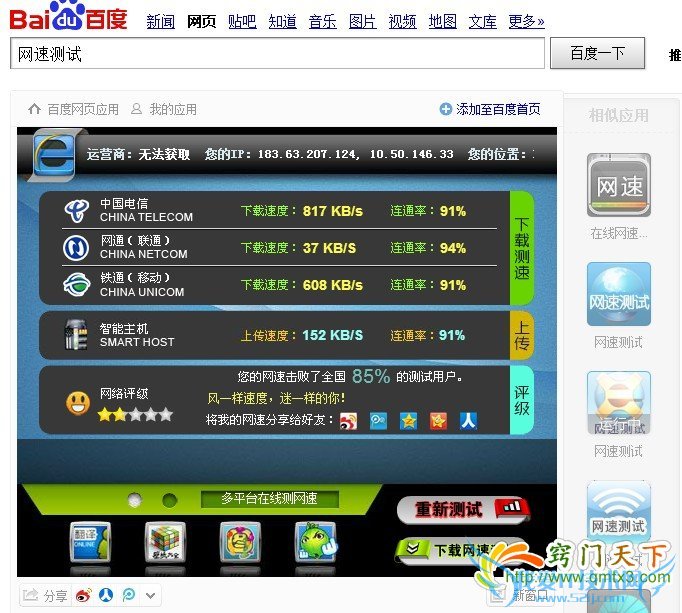Select the second green carousel dot

(170, 500)
